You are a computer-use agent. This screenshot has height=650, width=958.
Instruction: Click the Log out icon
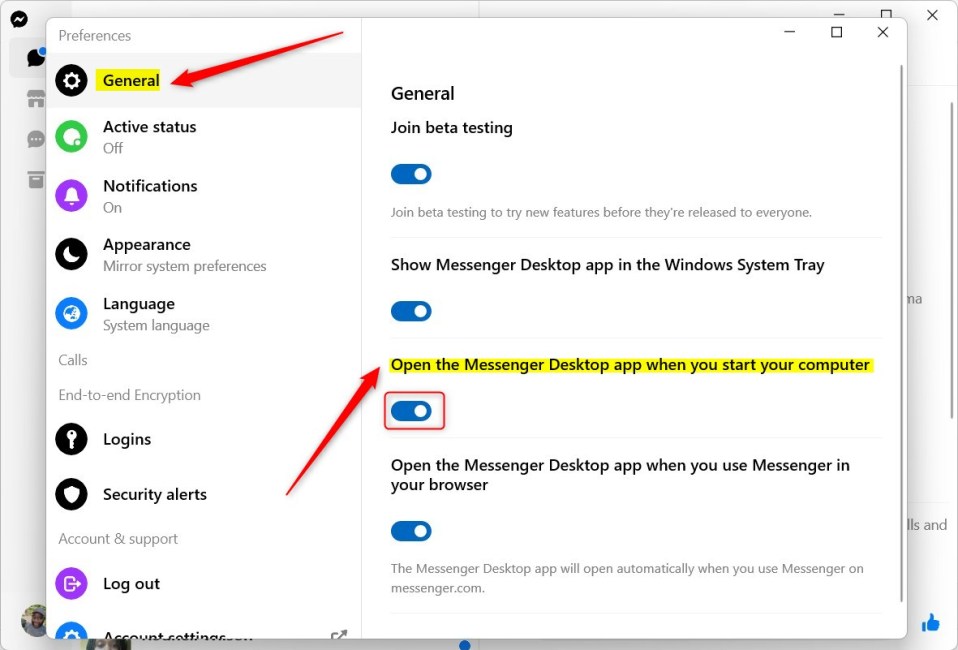pos(71,583)
